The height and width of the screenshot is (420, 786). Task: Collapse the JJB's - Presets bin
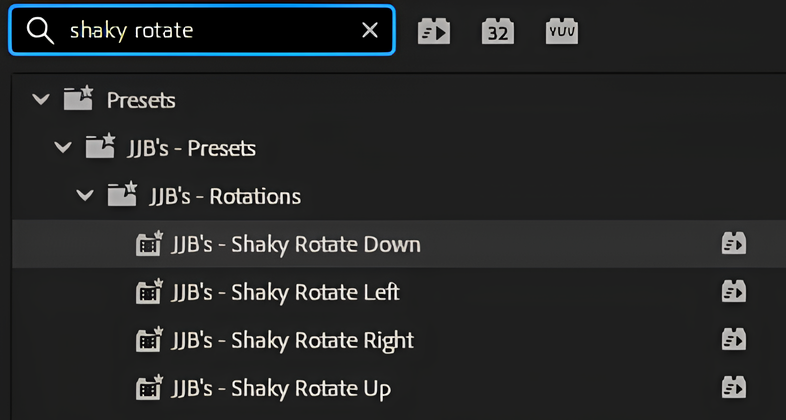tap(63, 148)
